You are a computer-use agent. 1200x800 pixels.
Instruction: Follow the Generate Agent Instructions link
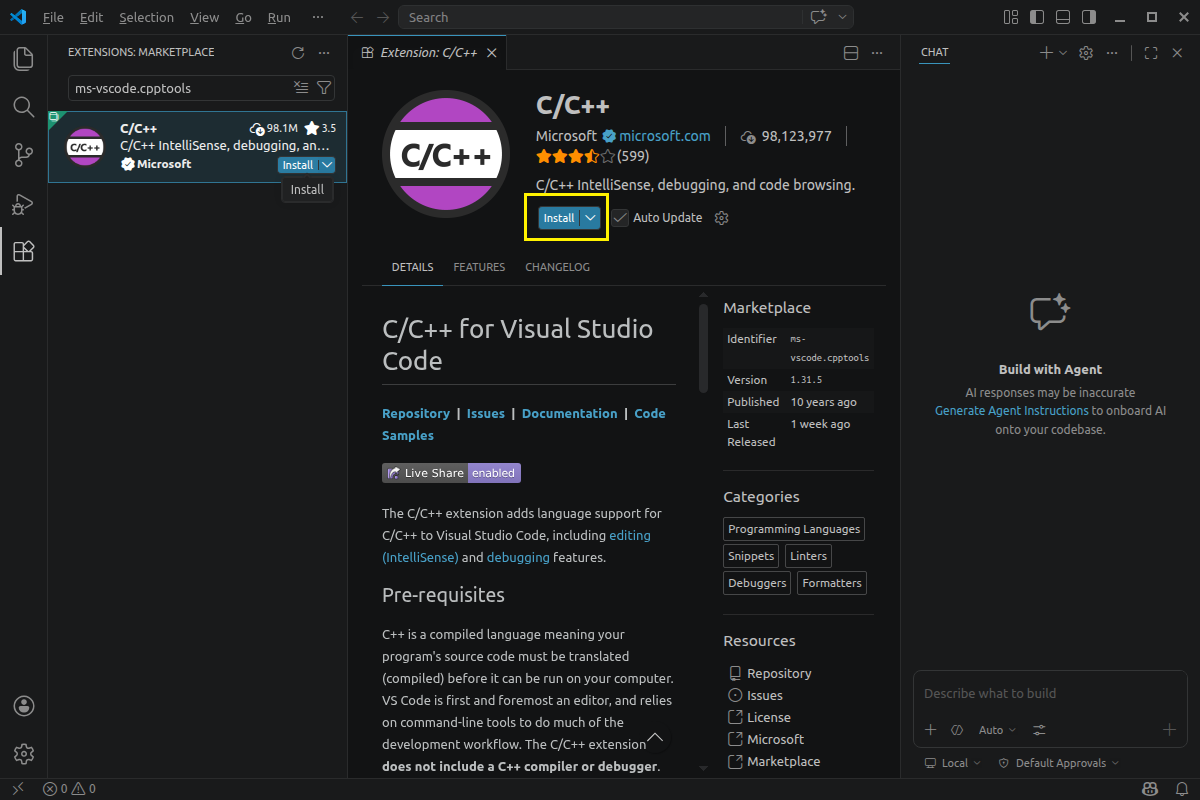(x=1011, y=410)
